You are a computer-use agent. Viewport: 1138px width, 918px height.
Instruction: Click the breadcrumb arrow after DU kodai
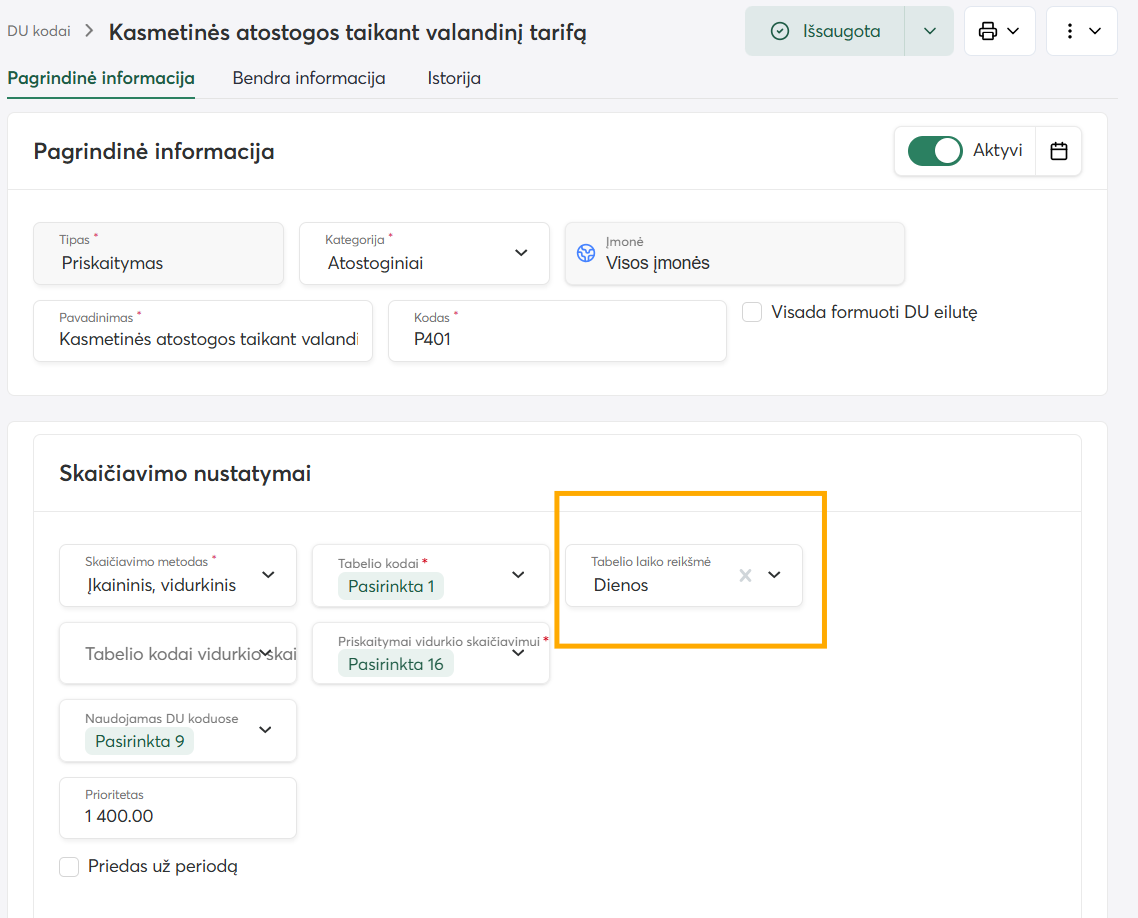[89, 30]
